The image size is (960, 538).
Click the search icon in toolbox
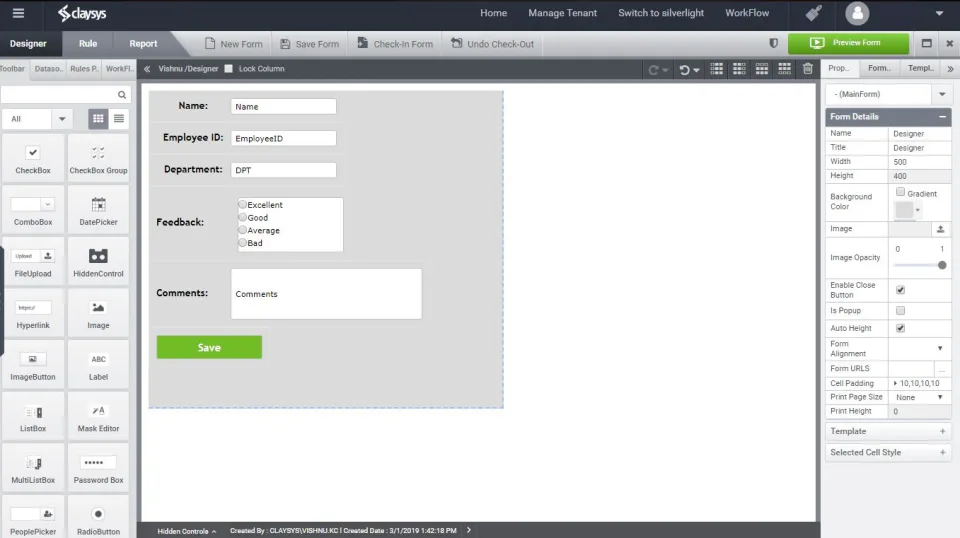click(x=122, y=94)
